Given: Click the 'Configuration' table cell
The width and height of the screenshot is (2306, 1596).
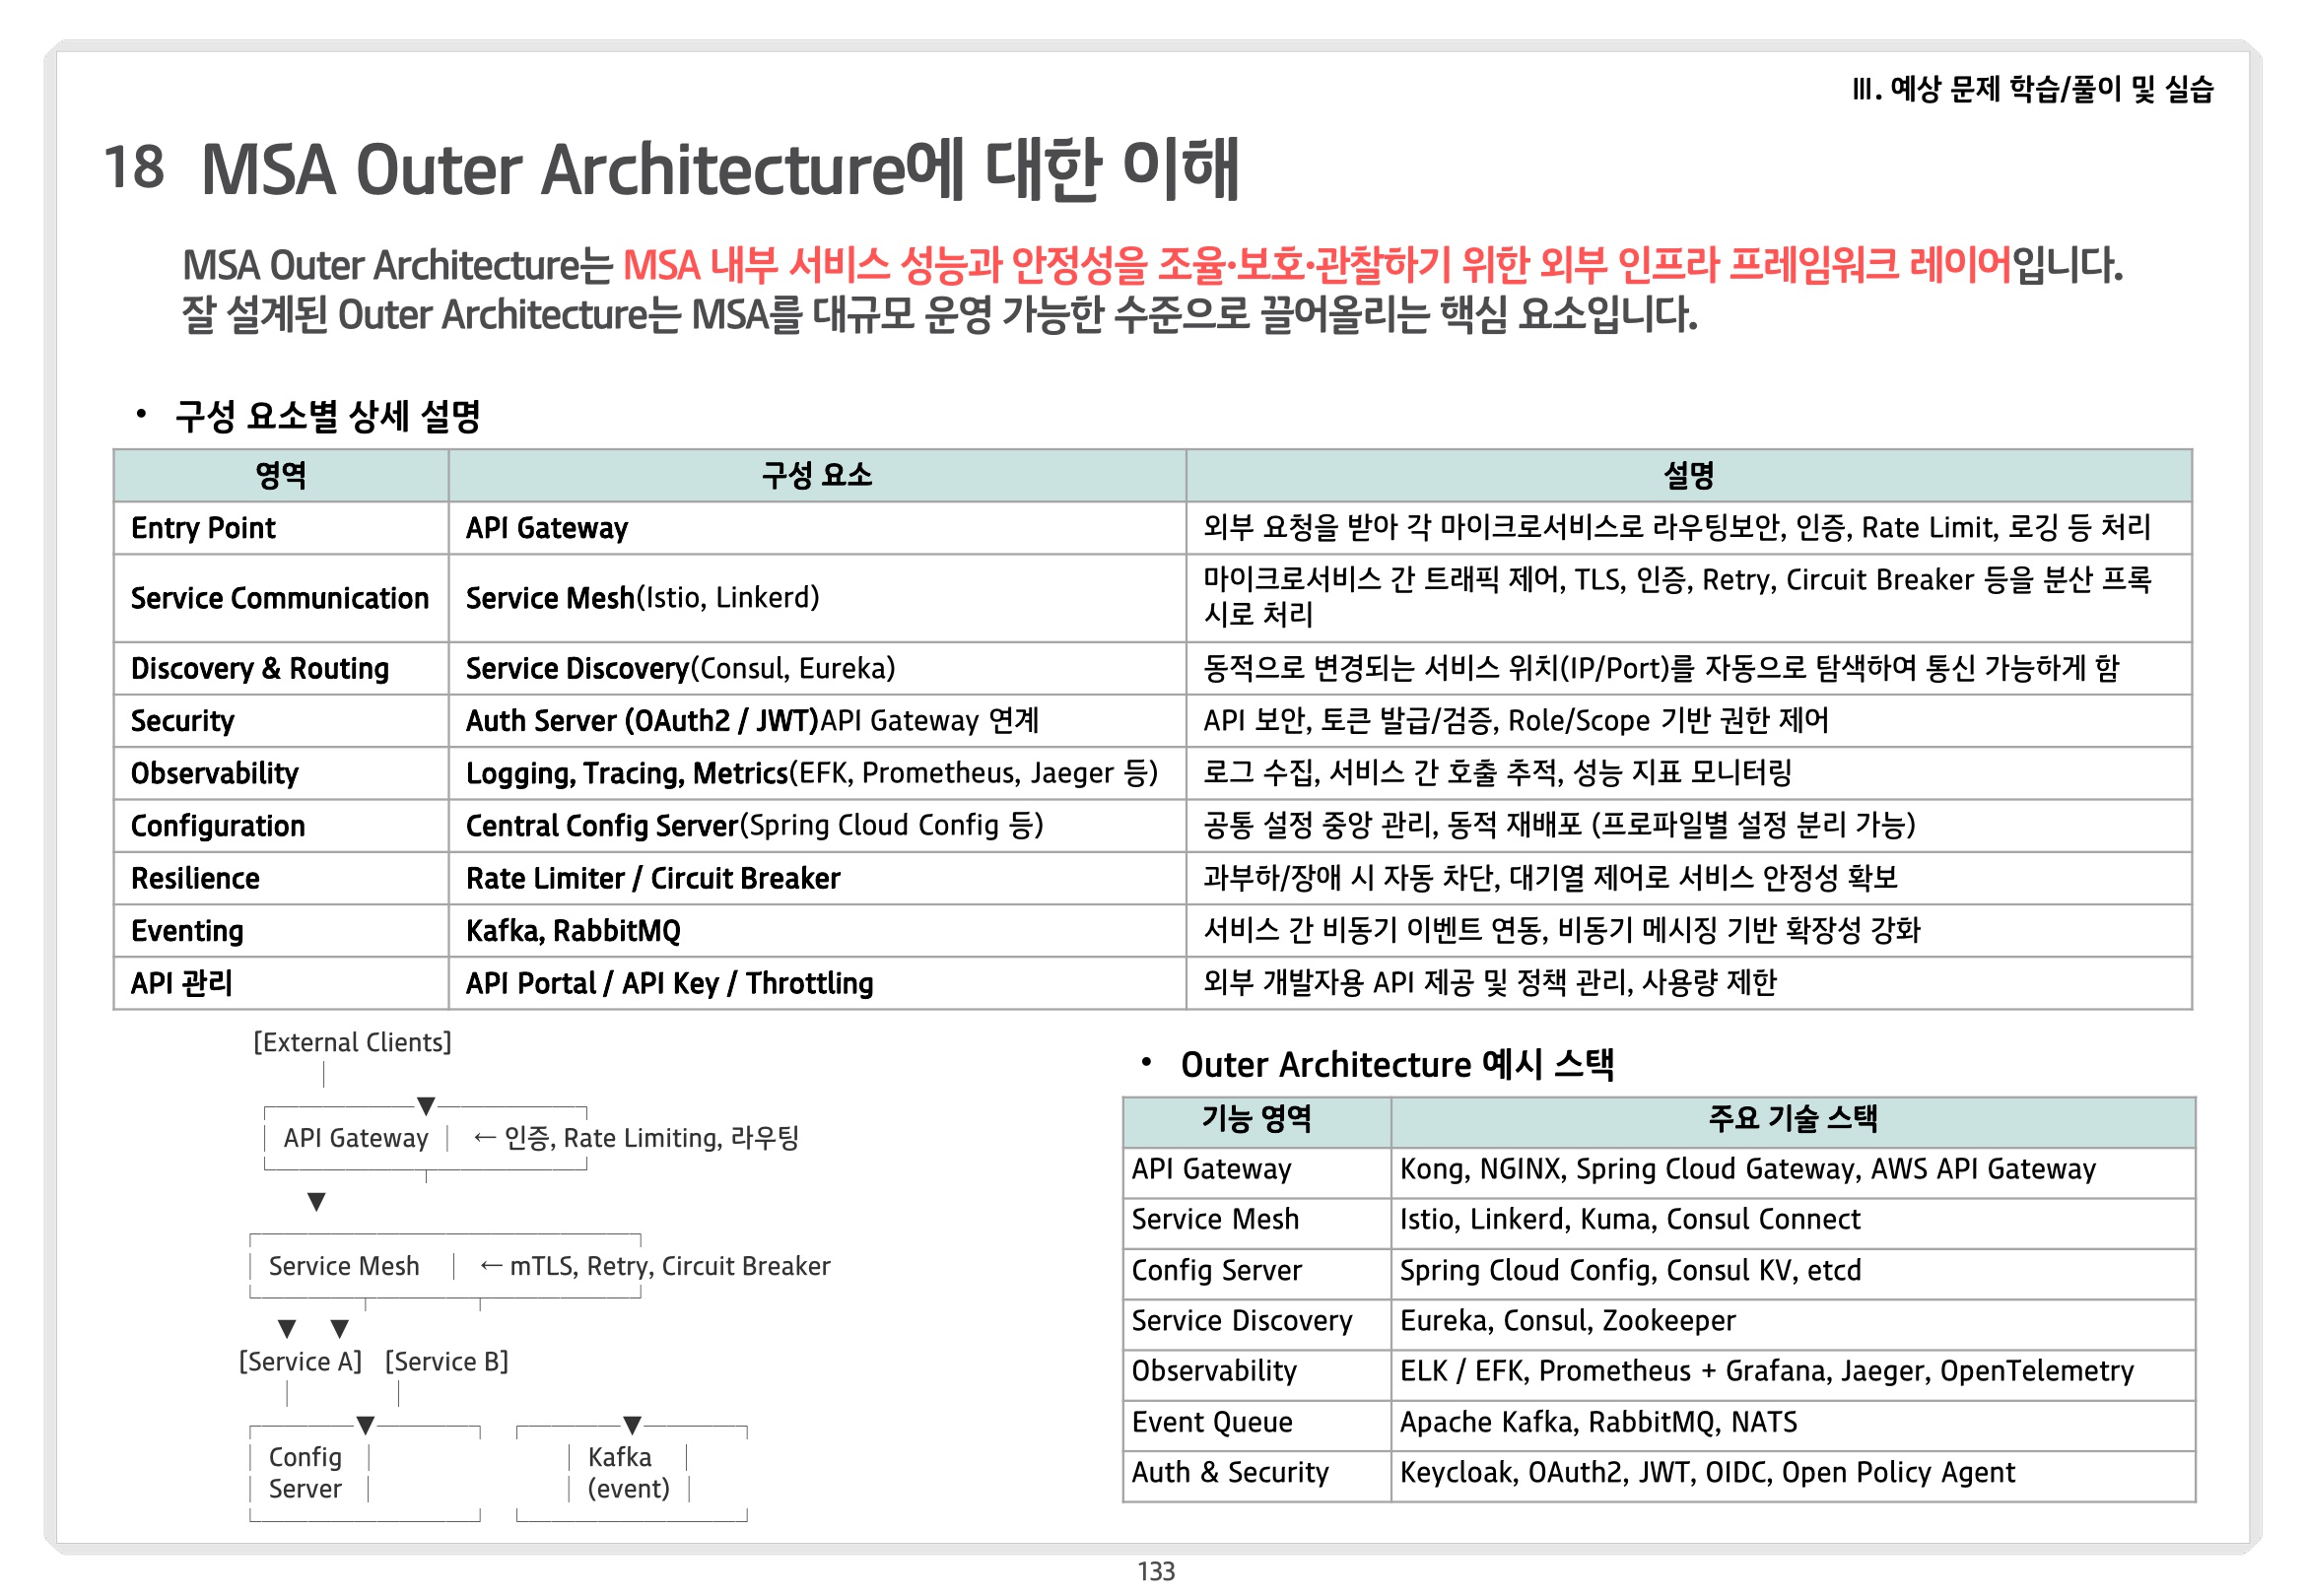Looking at the screenshot, I should pos(280,826).
